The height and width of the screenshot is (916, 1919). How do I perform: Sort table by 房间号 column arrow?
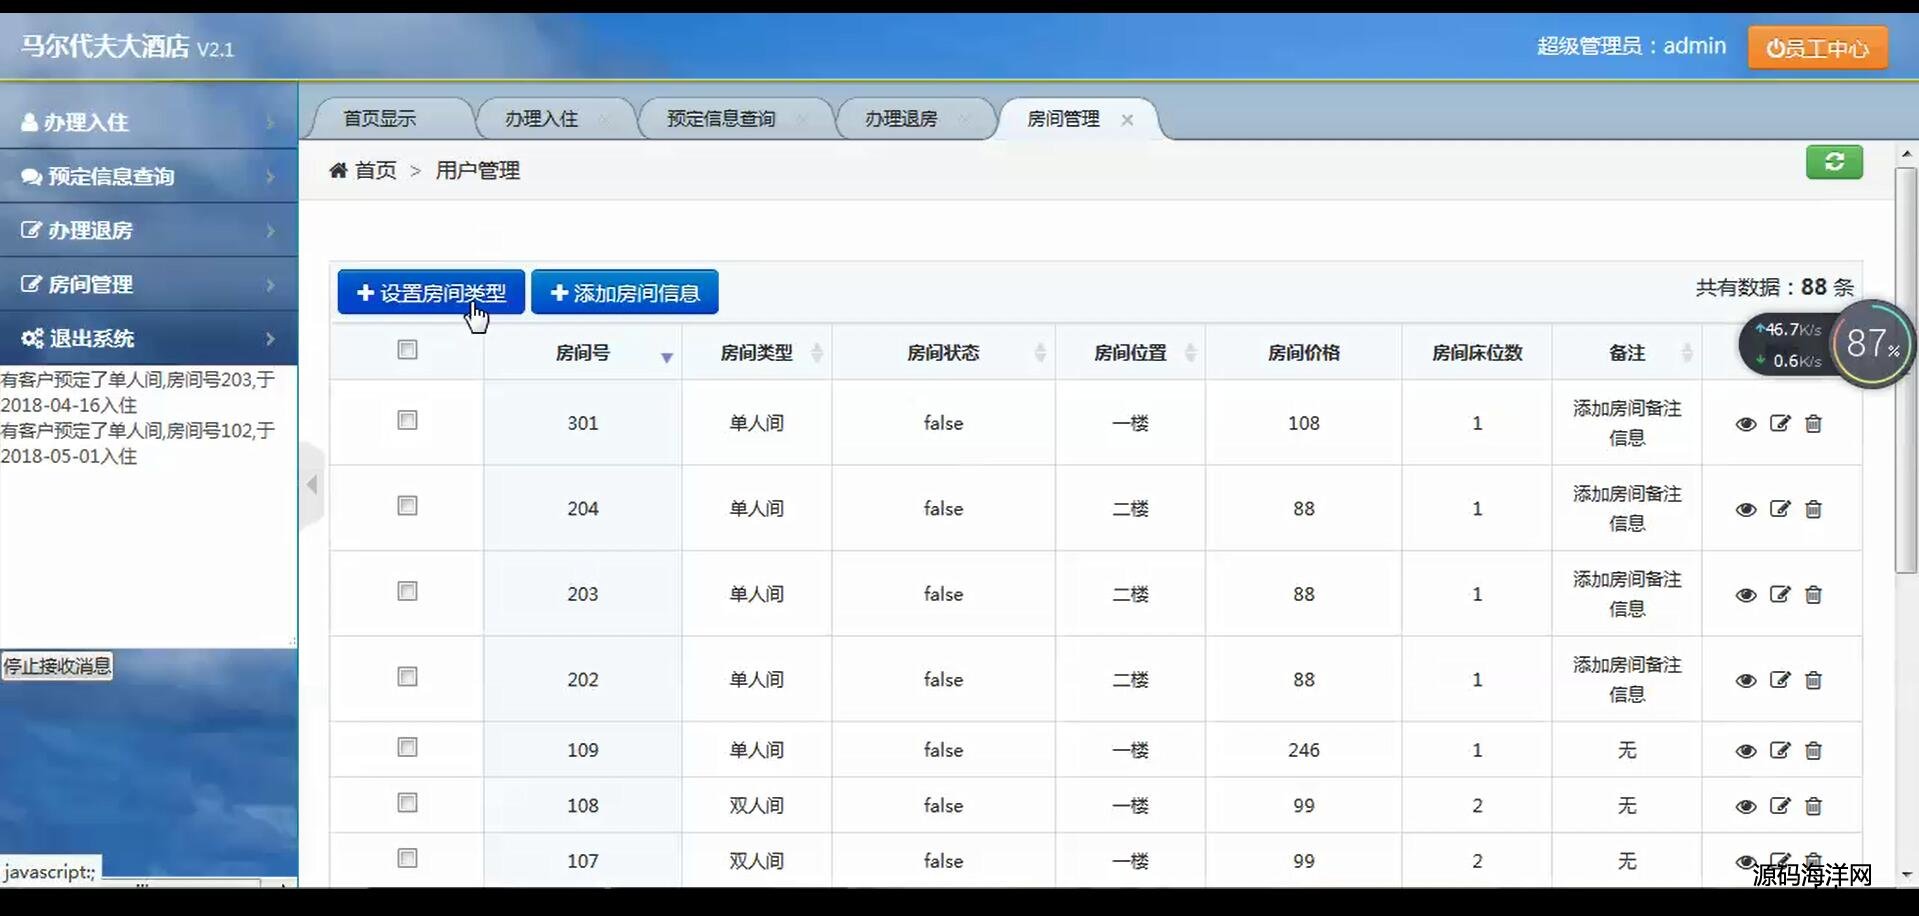point(666,357)
